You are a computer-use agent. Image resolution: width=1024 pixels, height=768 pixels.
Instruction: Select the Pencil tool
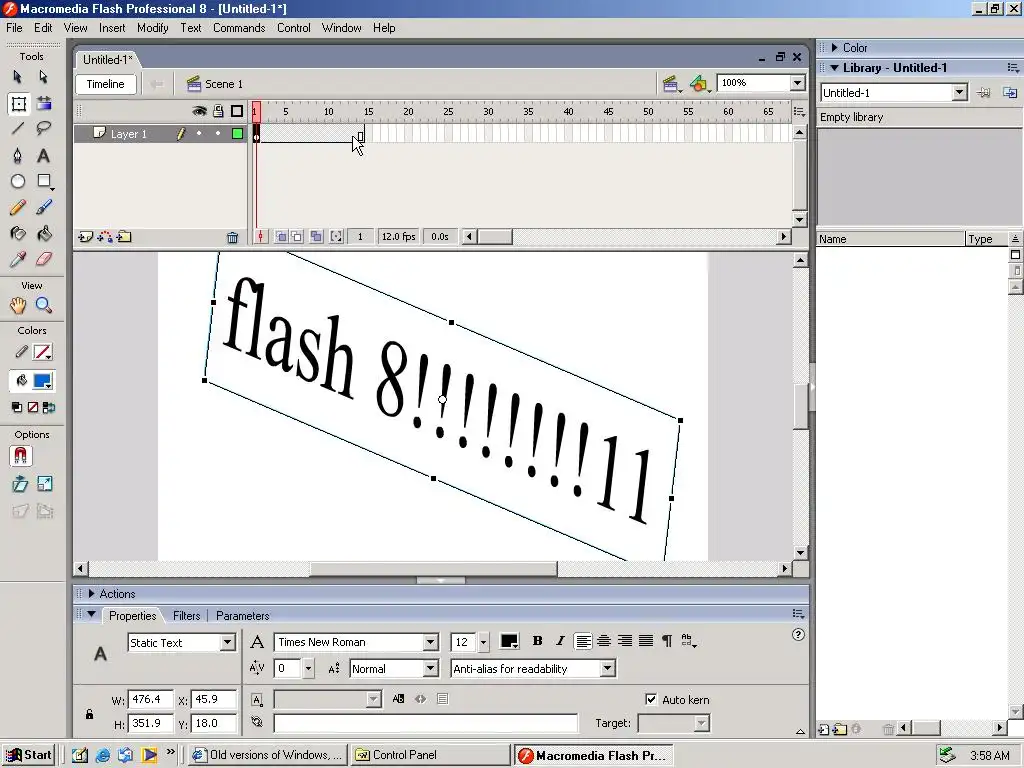click(x=18, y=207)
